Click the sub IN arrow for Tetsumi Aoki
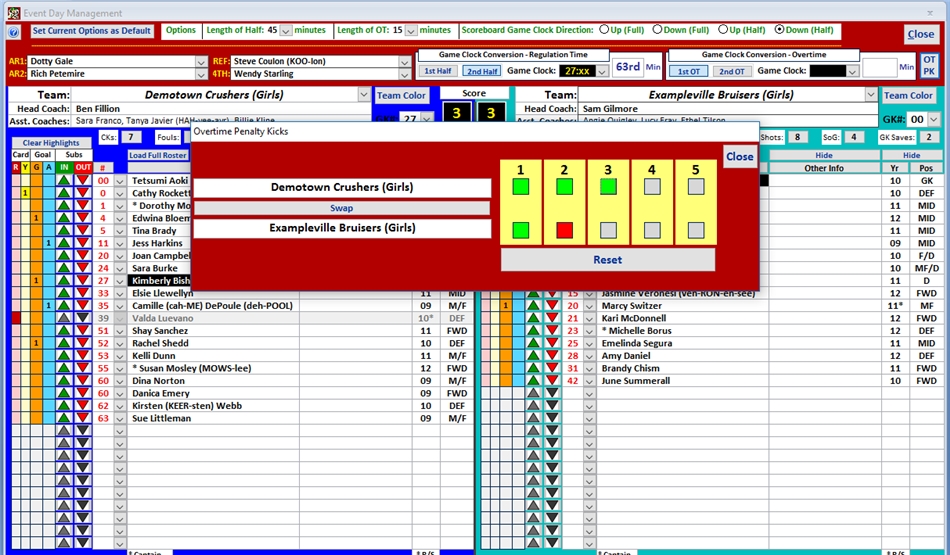The width and height of the screenshot is (950, 555). [x=64, y=181]
